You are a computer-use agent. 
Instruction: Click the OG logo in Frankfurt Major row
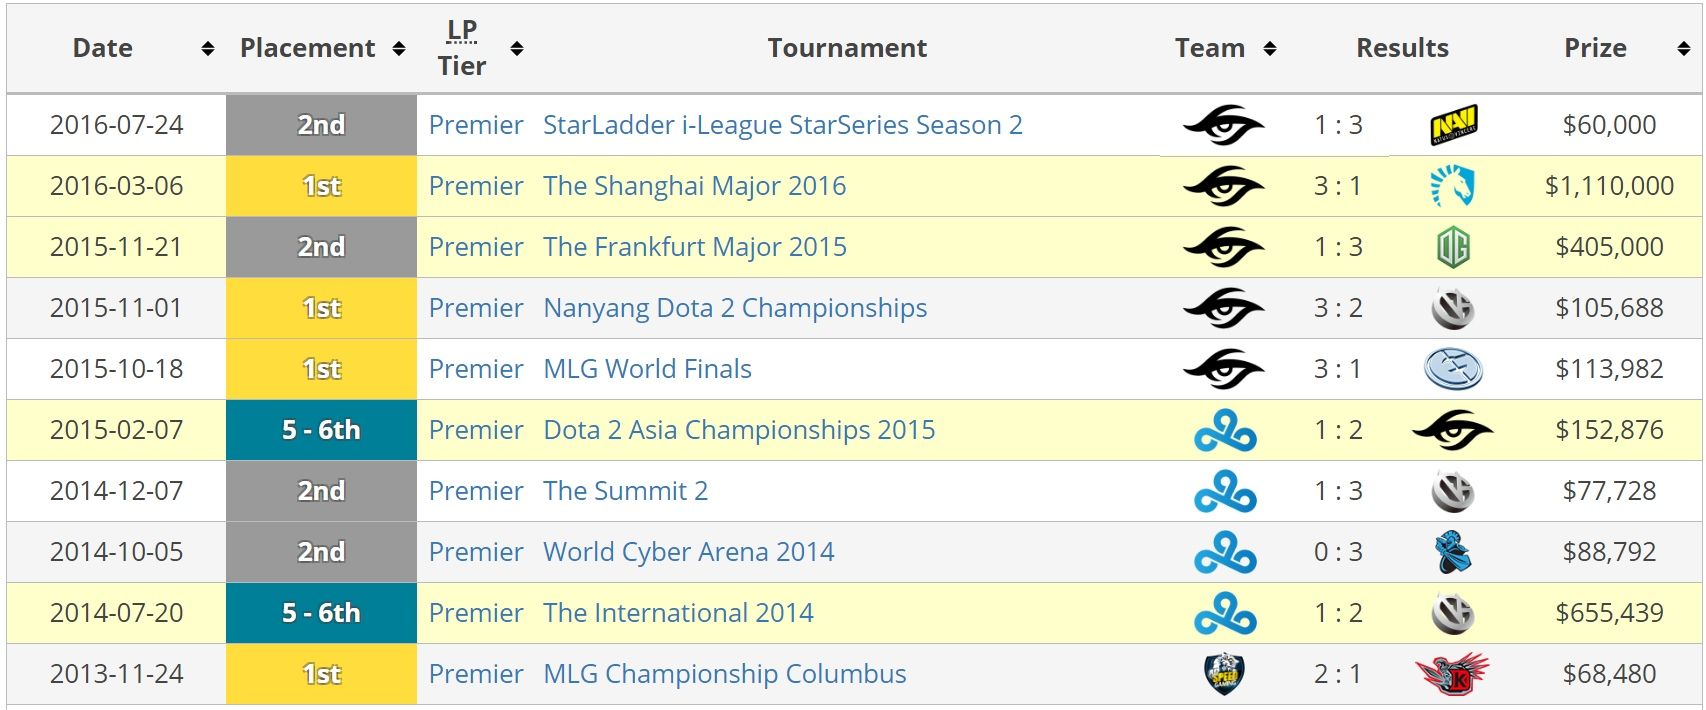(x=1453, y=248)
